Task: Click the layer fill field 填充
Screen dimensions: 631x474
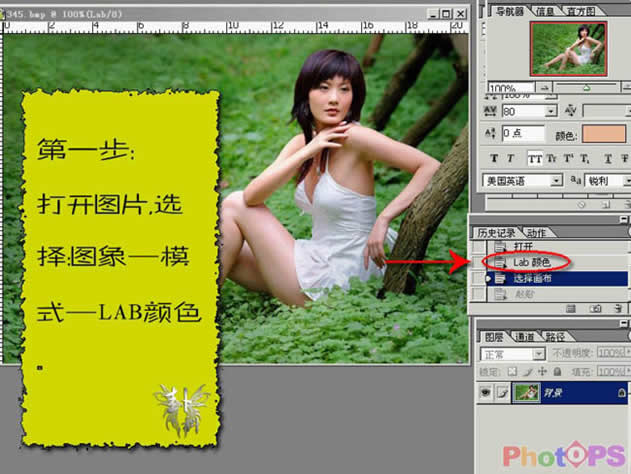Action: (x=612, y=371)
